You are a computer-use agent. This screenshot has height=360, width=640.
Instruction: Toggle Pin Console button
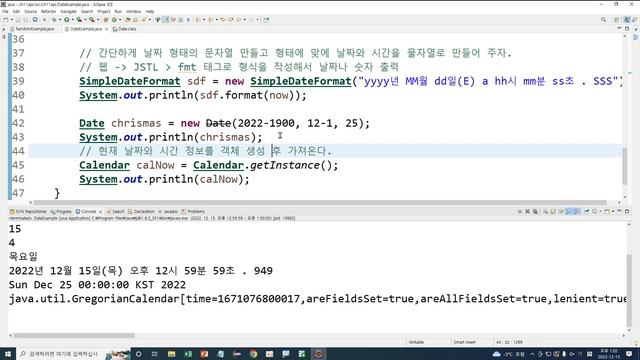[587, 211]
